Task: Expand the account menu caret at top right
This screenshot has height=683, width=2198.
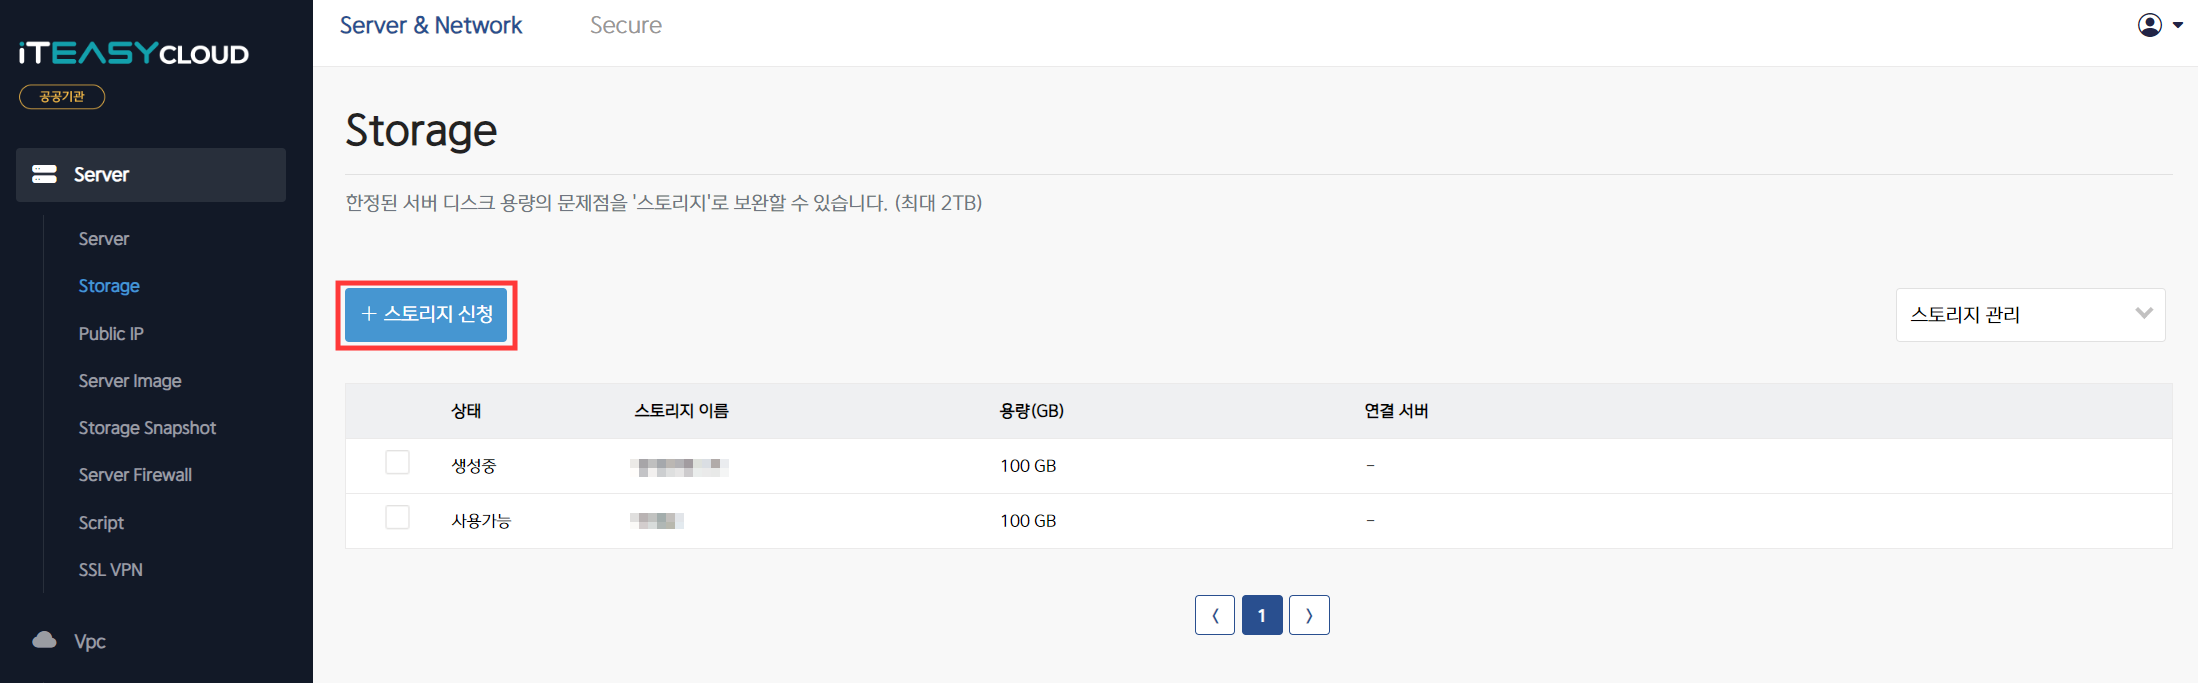Action: (x=2177, y=26)
